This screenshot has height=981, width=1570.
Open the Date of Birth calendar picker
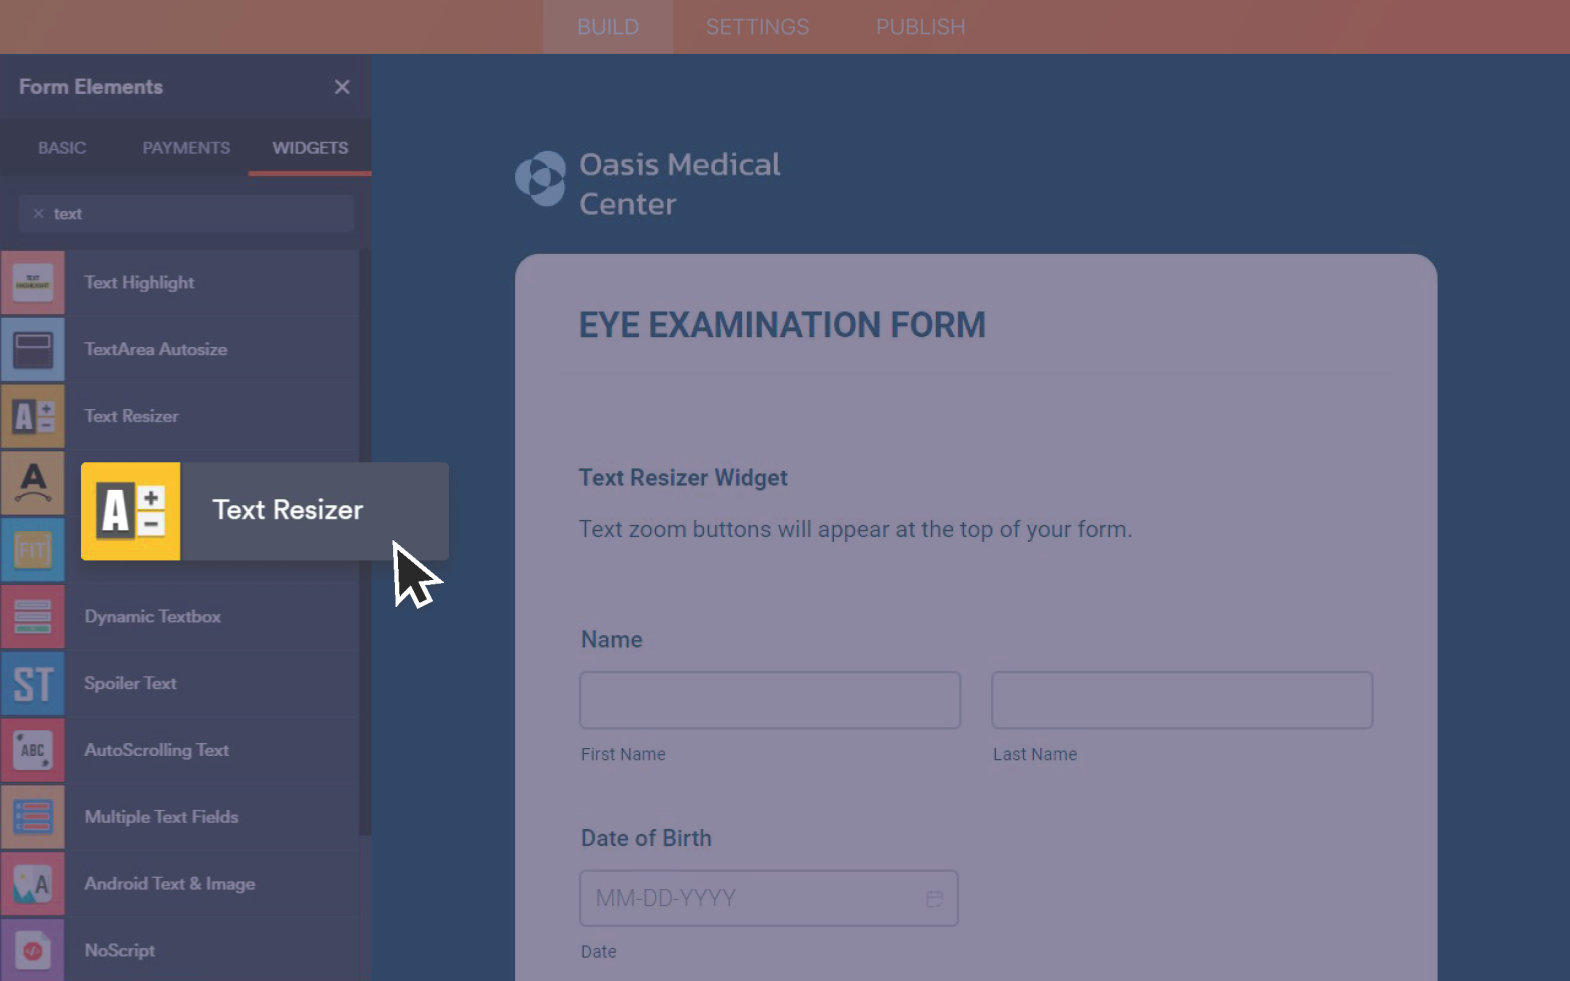coord(934,899)
